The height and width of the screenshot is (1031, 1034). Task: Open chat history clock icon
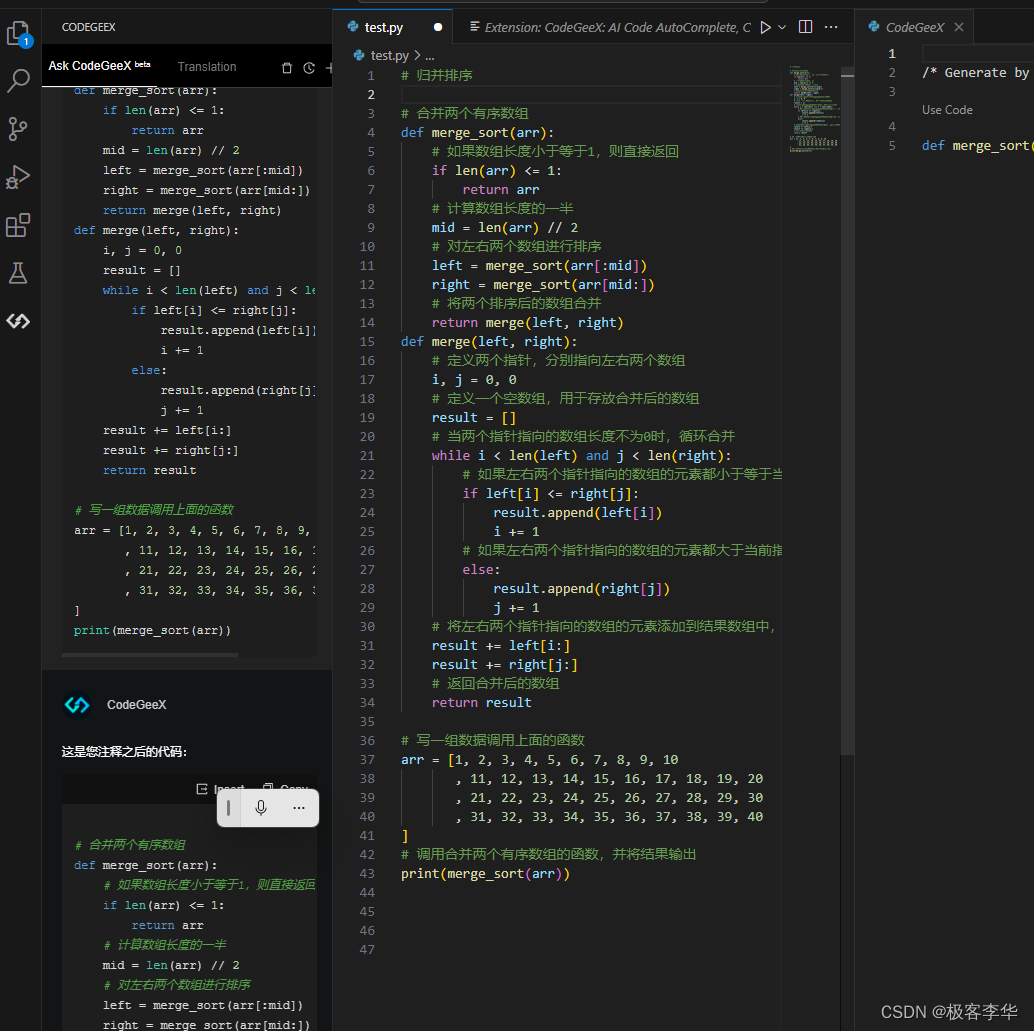click(309, 68)
